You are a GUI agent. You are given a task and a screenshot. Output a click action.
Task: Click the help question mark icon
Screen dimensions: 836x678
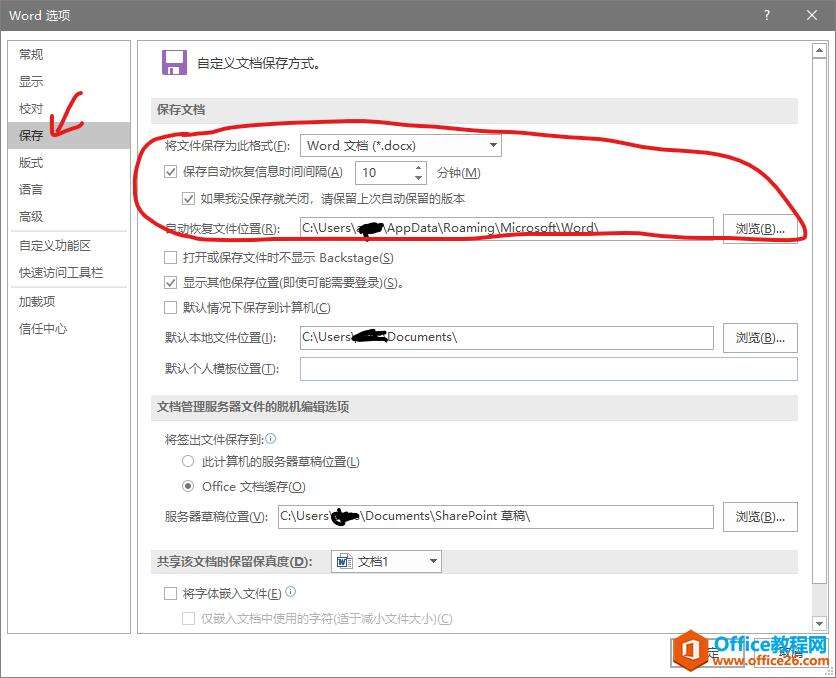point(767,15)
